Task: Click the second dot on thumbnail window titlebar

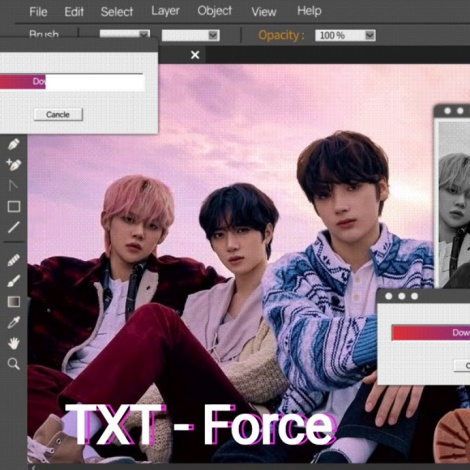Action: (x=460, y=111)
